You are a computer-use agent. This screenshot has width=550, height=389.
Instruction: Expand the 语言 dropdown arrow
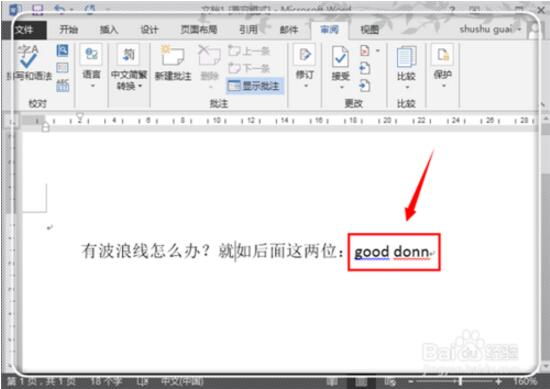point(93,86)
